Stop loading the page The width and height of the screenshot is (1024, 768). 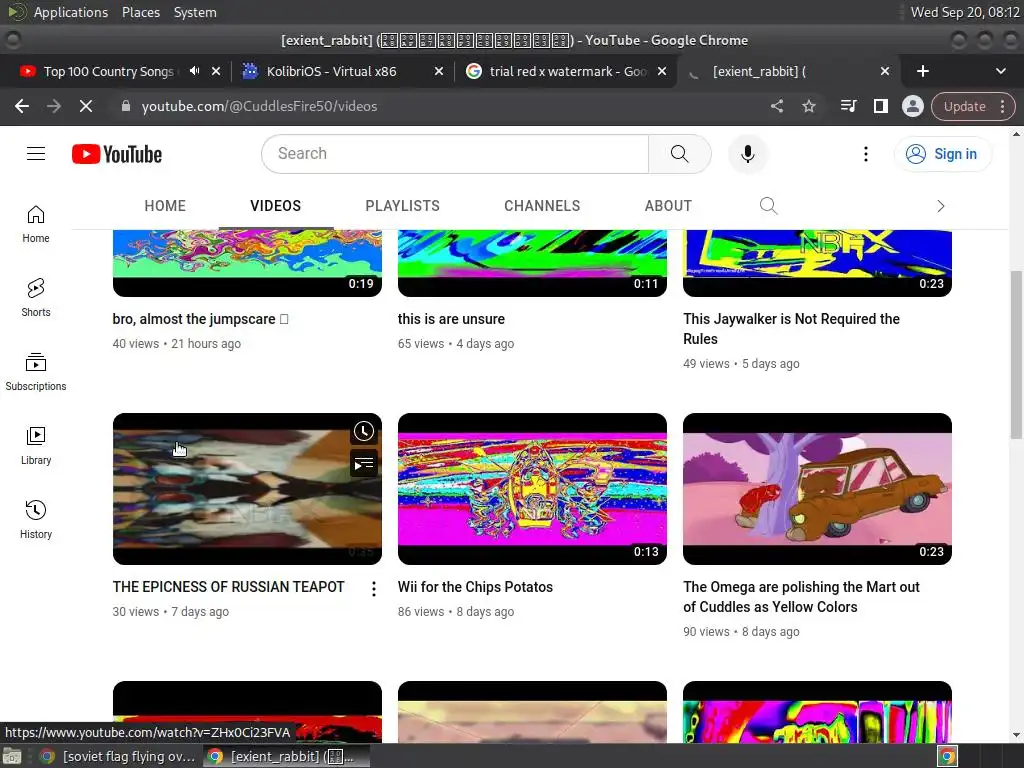coord(86,106)
